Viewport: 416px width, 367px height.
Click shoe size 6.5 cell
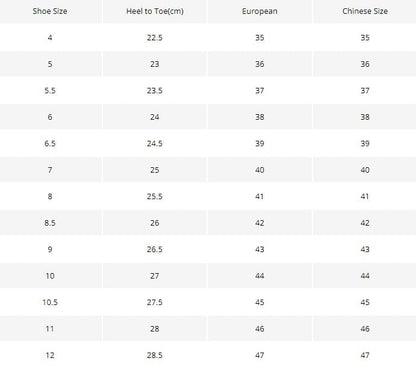point(50,143)
